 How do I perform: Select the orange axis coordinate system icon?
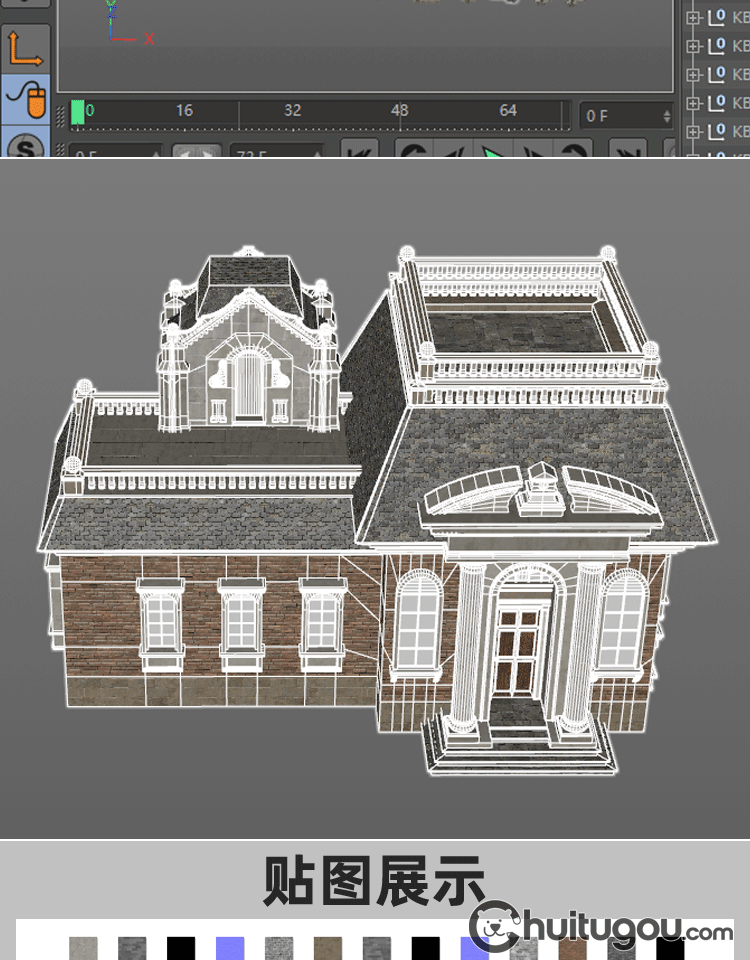(x=26, y=48)
